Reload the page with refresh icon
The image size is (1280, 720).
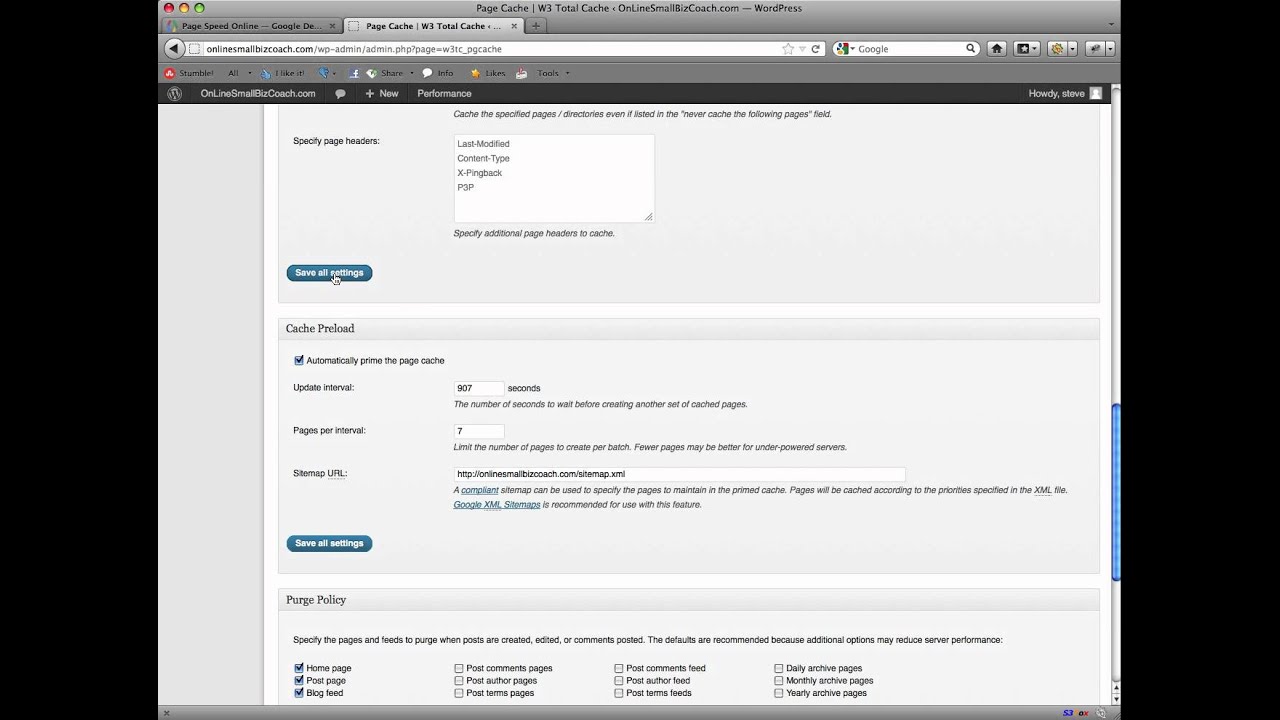(x=816, y=48)
